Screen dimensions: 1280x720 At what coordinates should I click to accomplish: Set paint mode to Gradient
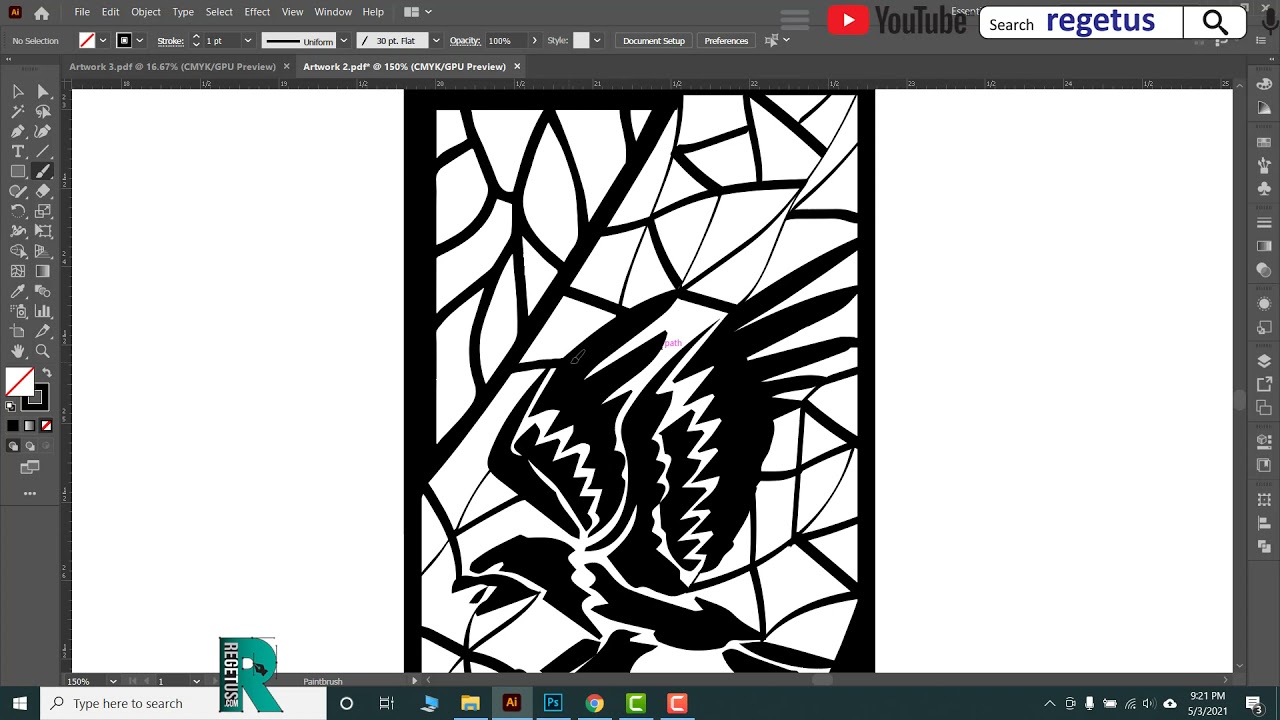29,426
